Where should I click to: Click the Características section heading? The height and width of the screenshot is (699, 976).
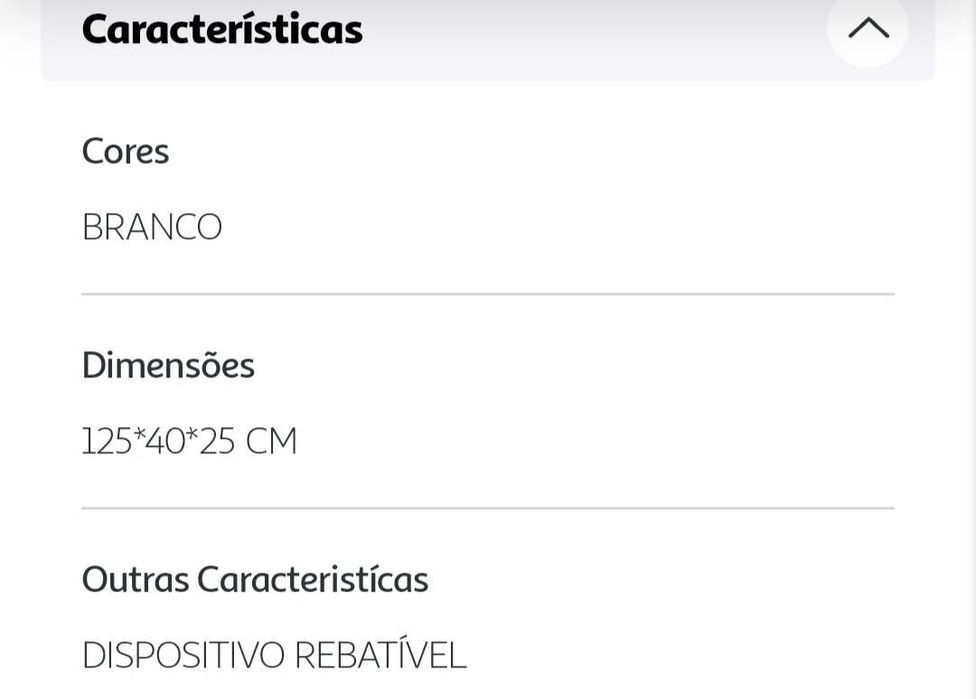222,29
